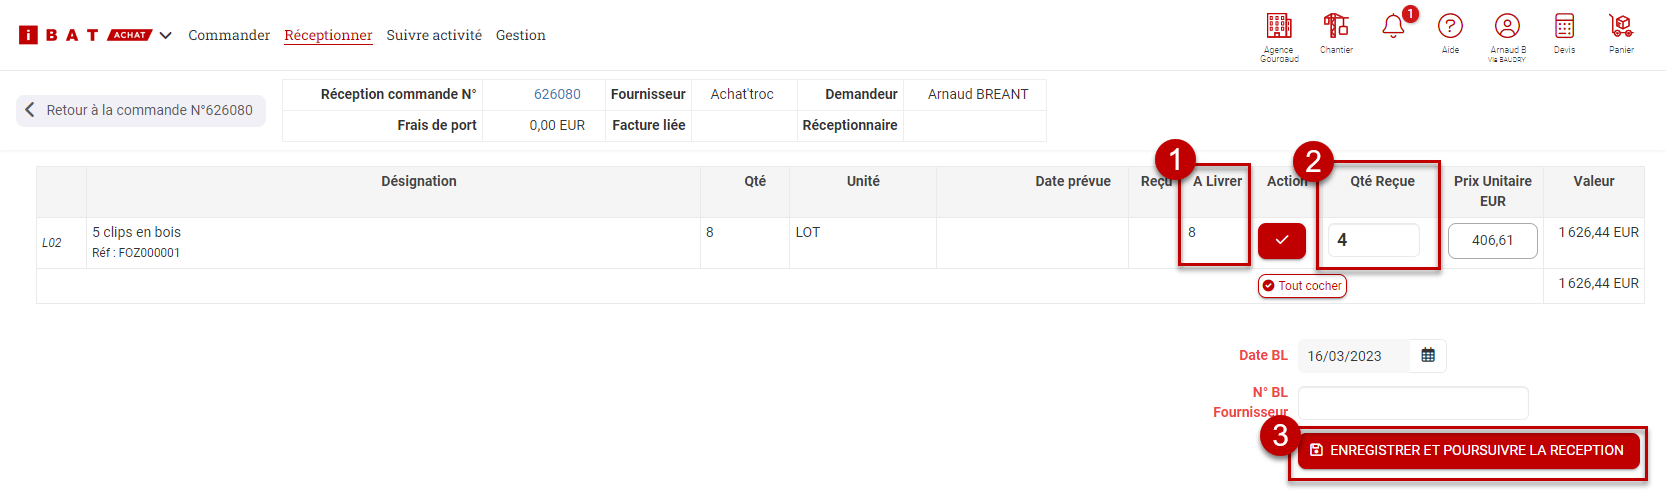1666x492 pixels.
Task: Open the Aide help icon
Action: [1450, 27]
